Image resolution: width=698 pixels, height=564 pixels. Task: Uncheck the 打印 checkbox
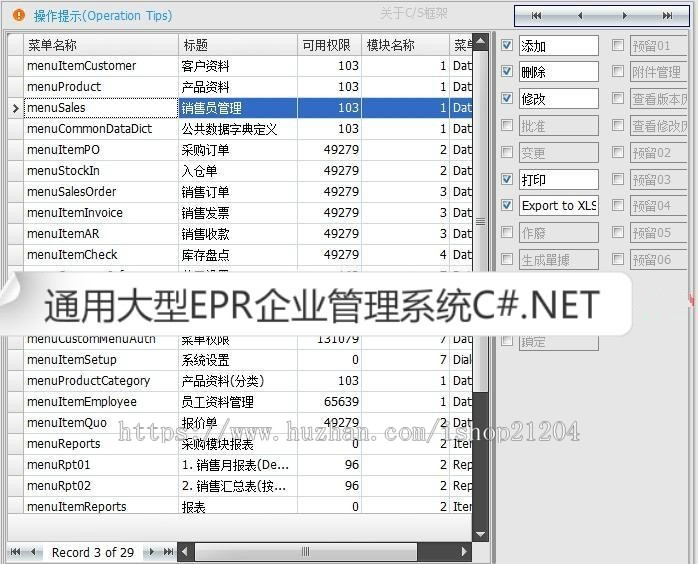click(507, 179)
